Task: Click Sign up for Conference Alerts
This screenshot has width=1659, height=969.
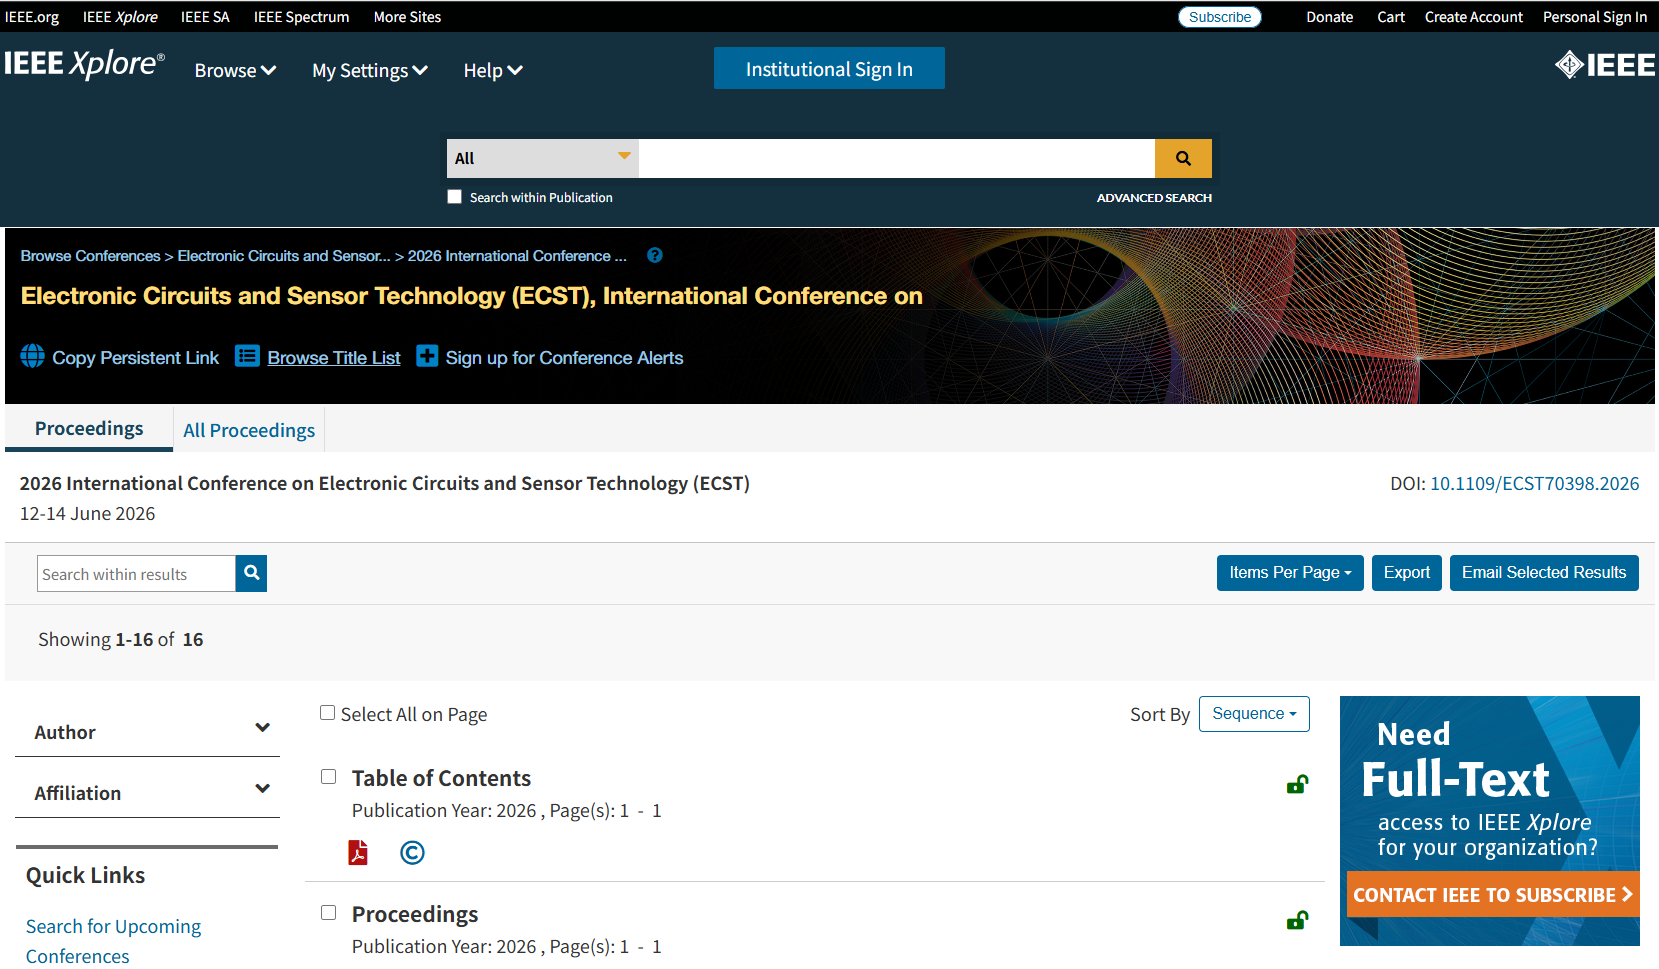Action: click(x=564, y=358)
